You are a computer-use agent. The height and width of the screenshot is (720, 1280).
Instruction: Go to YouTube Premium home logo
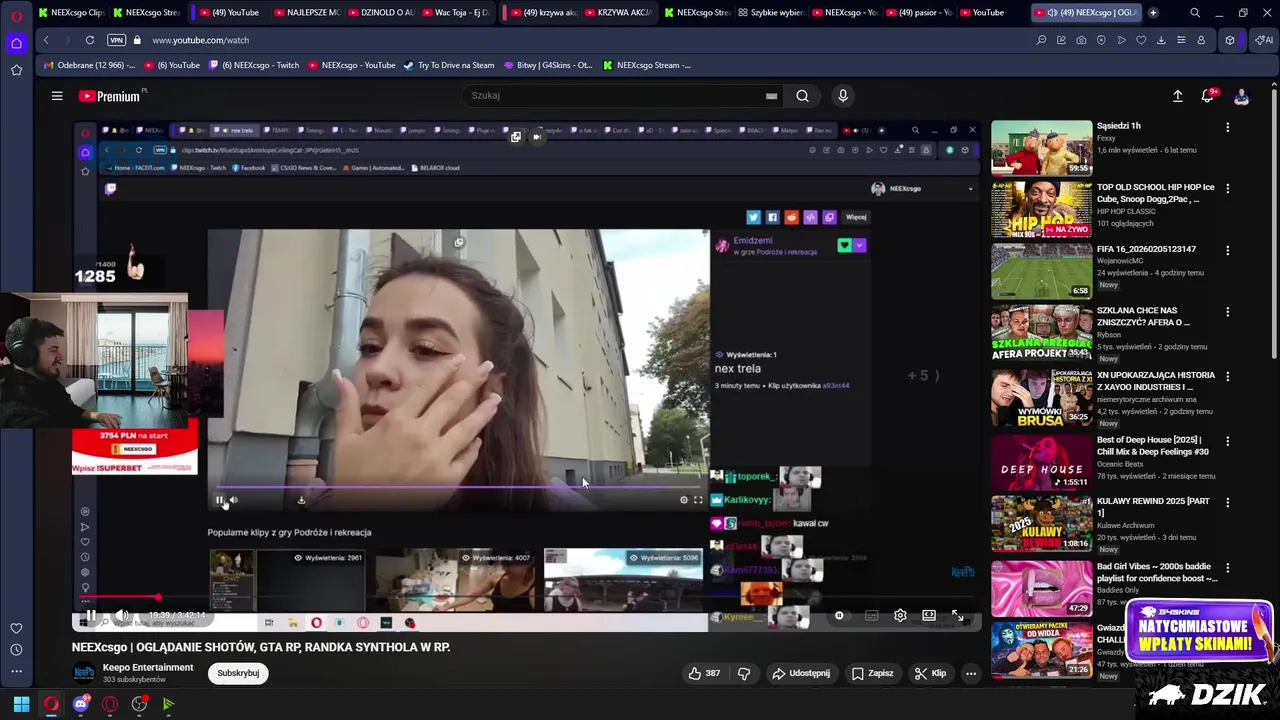pyautogui.click(x=110, y=96)
